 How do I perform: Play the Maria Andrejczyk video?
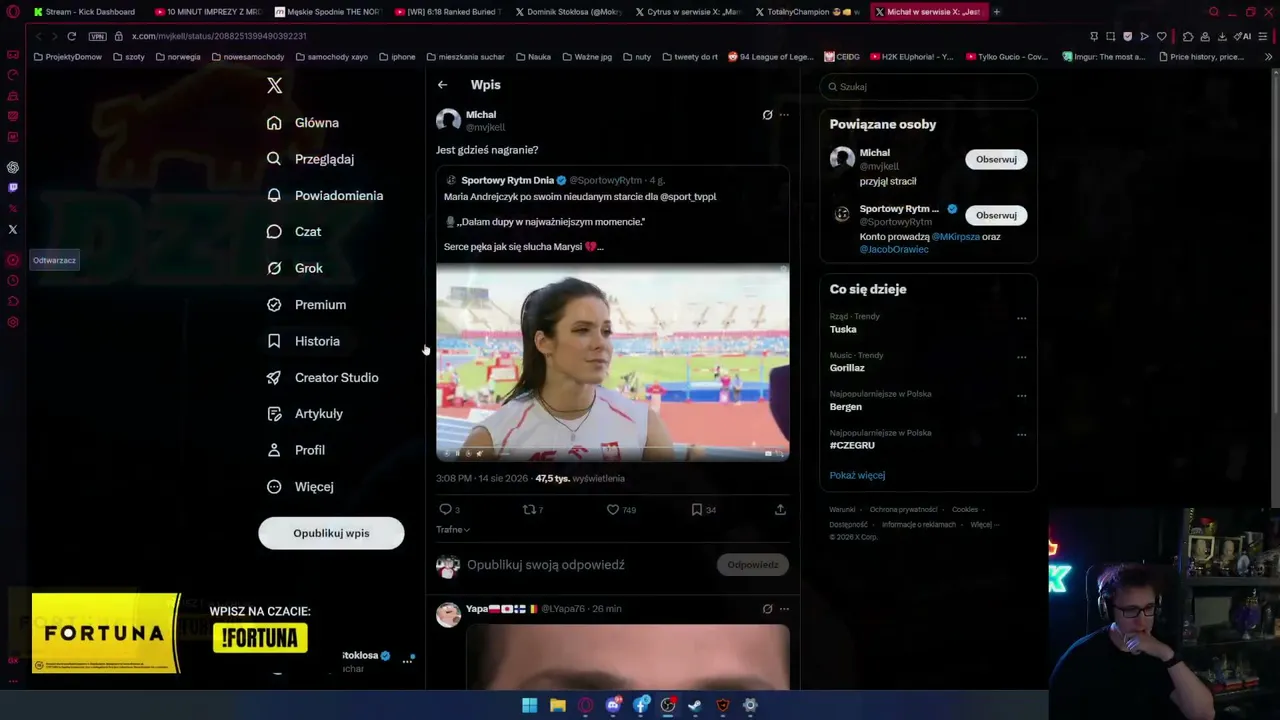coord(612,362)
